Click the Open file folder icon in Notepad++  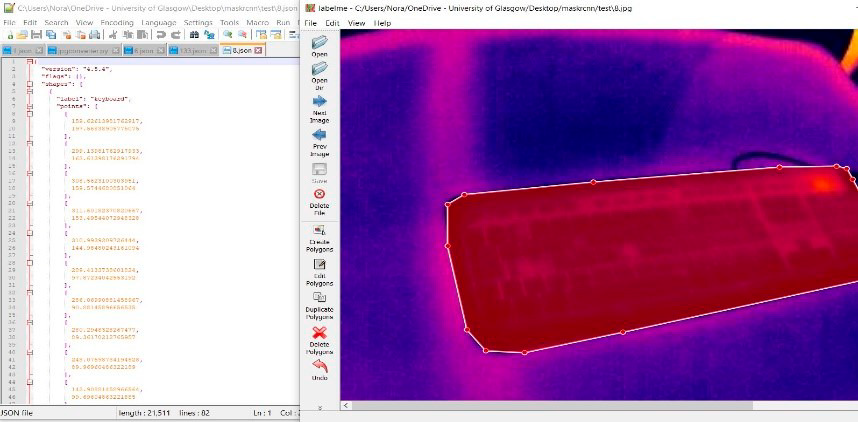pyautogui.click(x=22, y=35)
